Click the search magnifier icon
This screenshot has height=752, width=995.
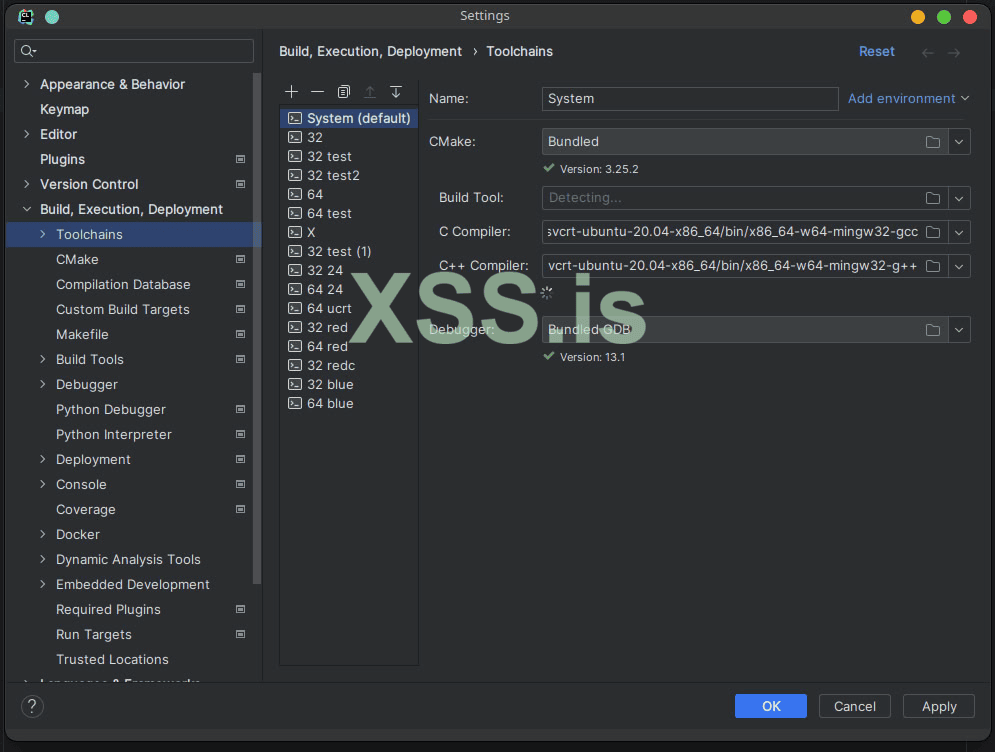tap(28, 51)
